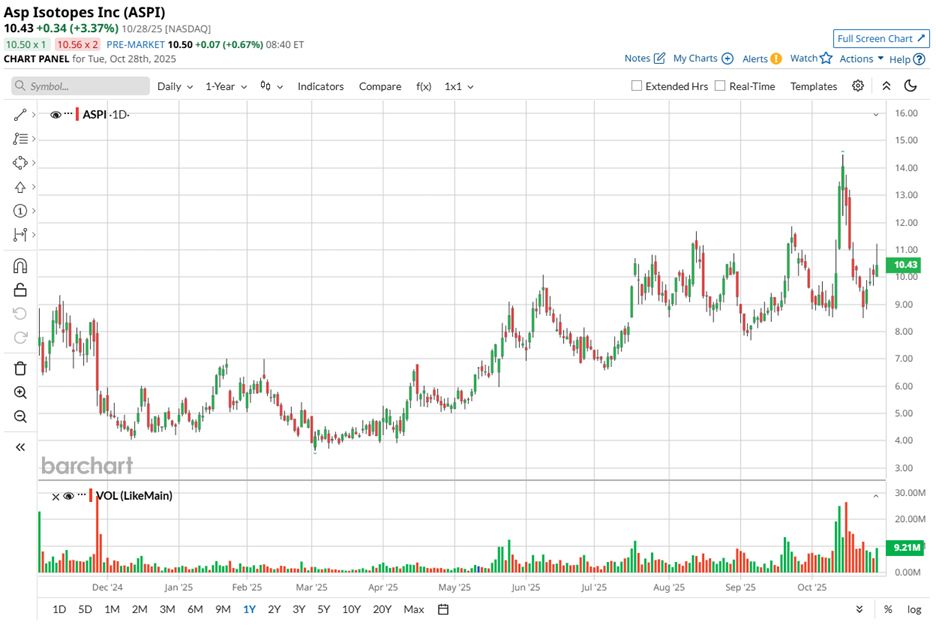The image size is (936, 631).
Task: Select the measure range tool
Action: [20, 235]
